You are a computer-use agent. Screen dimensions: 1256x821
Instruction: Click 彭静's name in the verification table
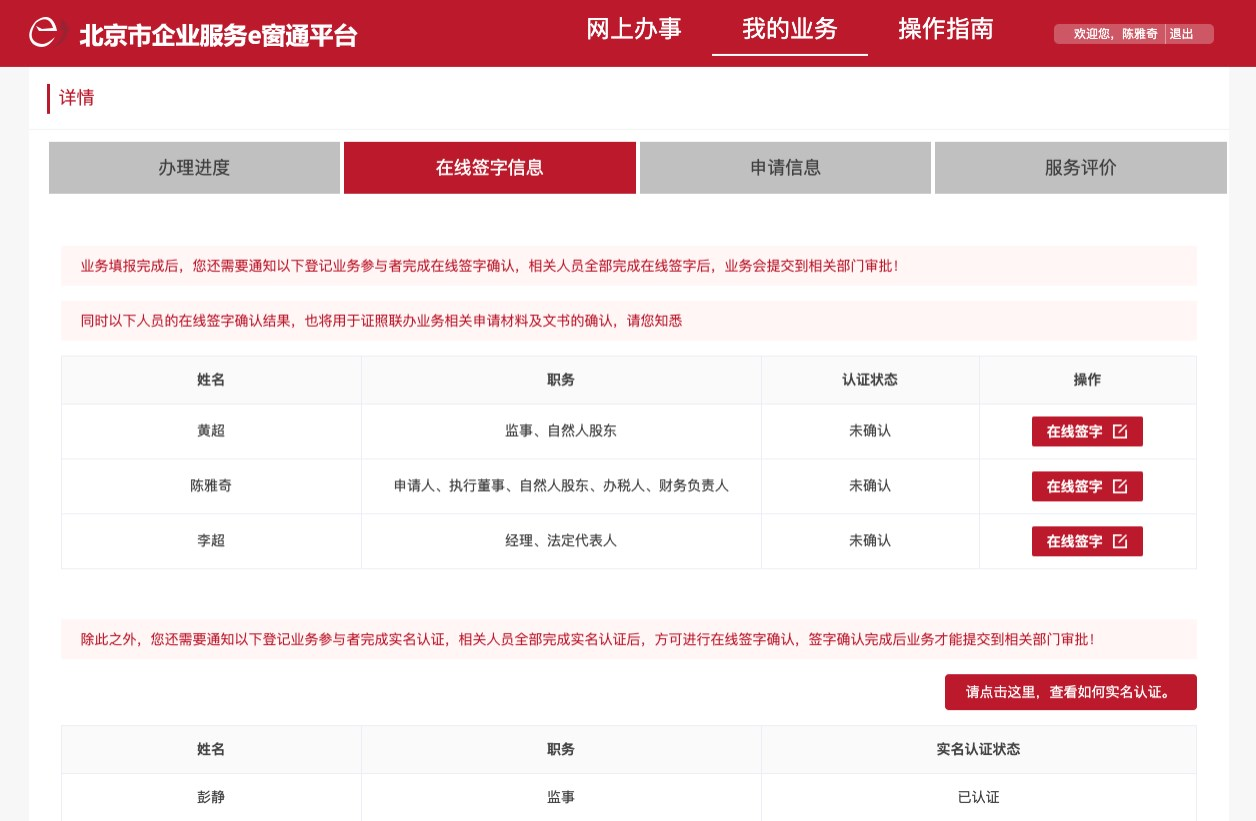pos(211,797)
